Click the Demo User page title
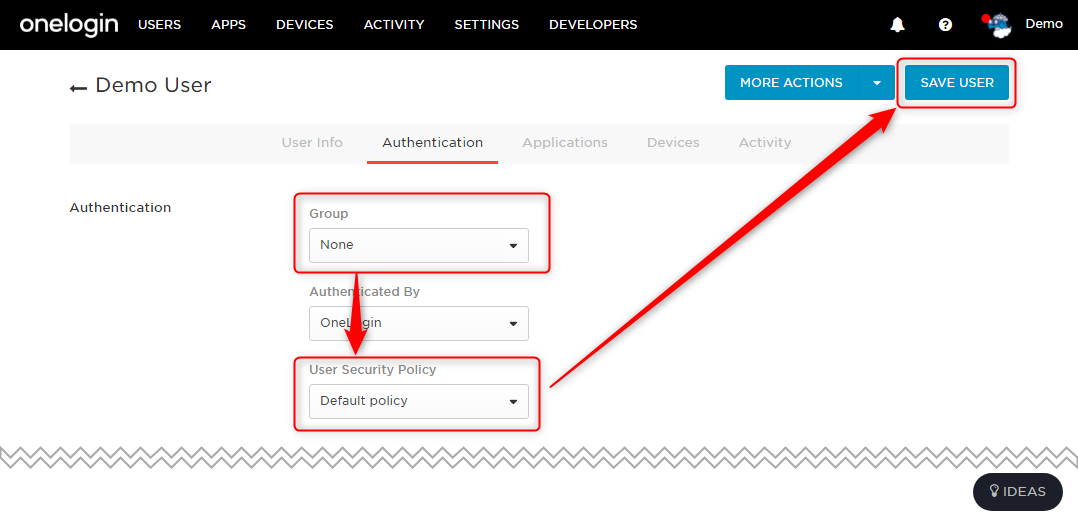Image resolution: width=1078 pixels, height=526 pixels. click(x=153, y=85)
